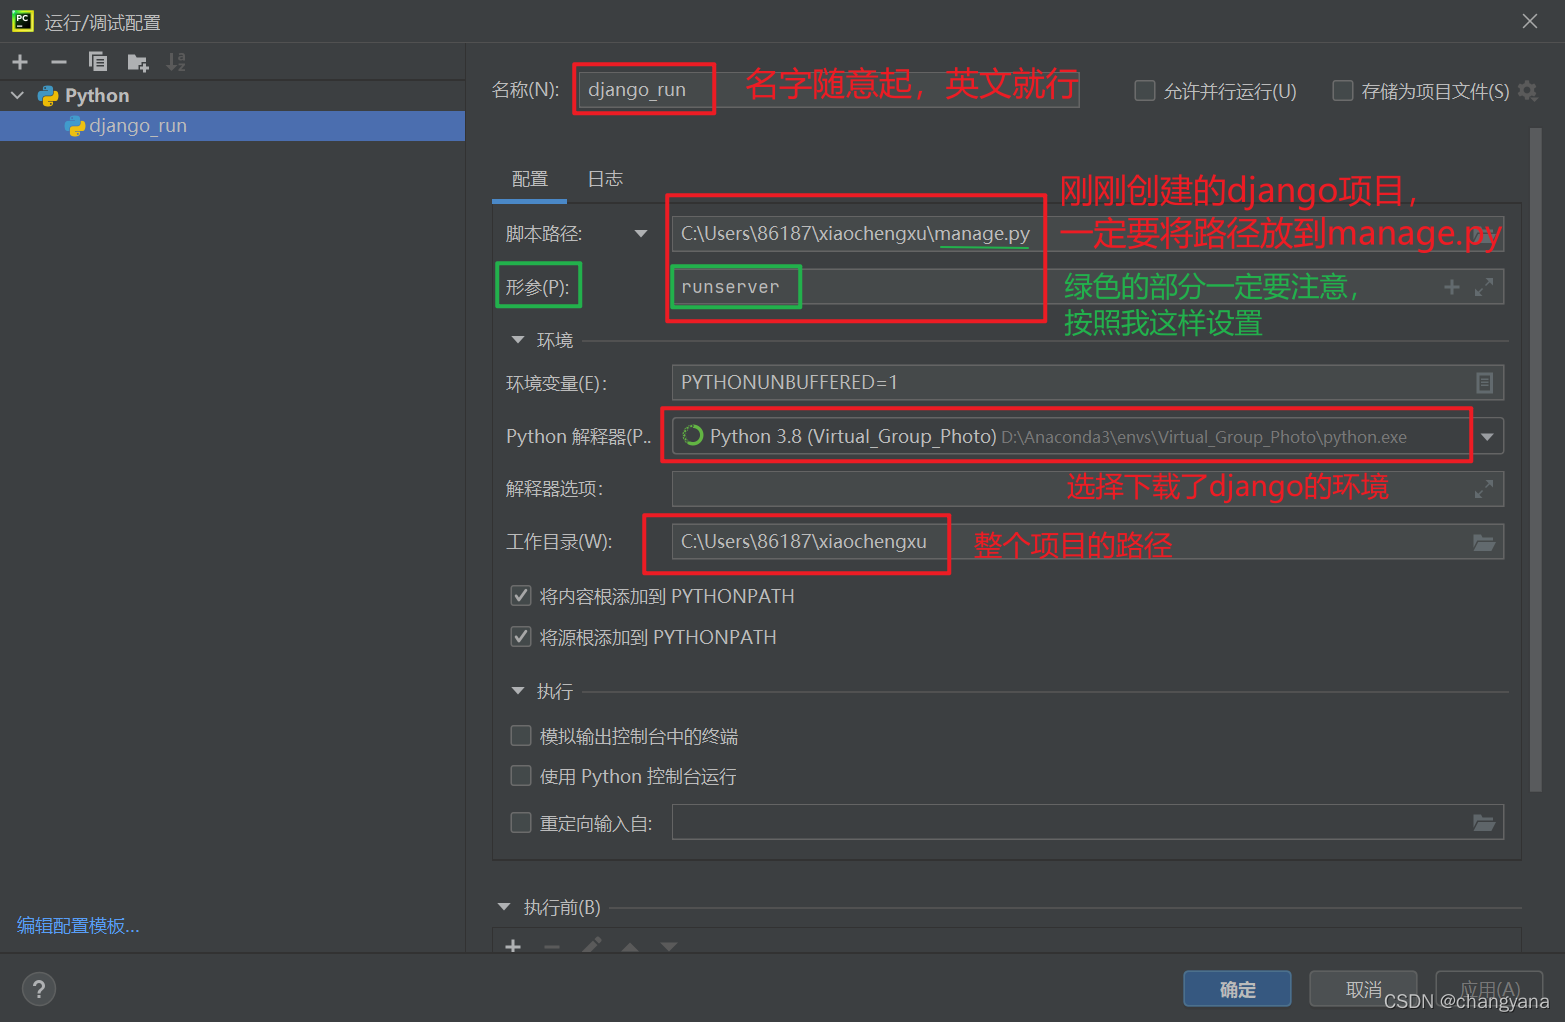The height and width of the screenshot is (1022, 1565).
Task: Add a new run configuration
Action: [20, 62]
